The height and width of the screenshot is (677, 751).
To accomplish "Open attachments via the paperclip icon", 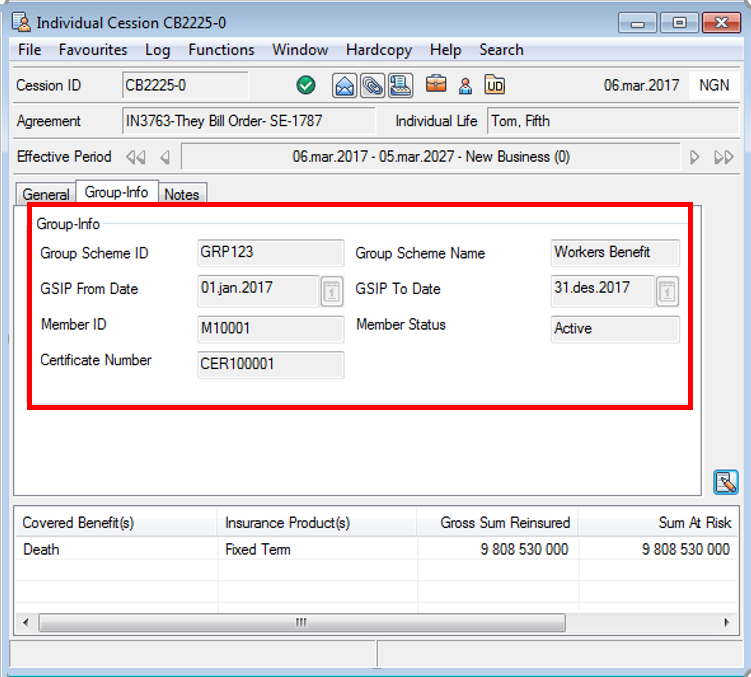I will [x=372, y=85].
